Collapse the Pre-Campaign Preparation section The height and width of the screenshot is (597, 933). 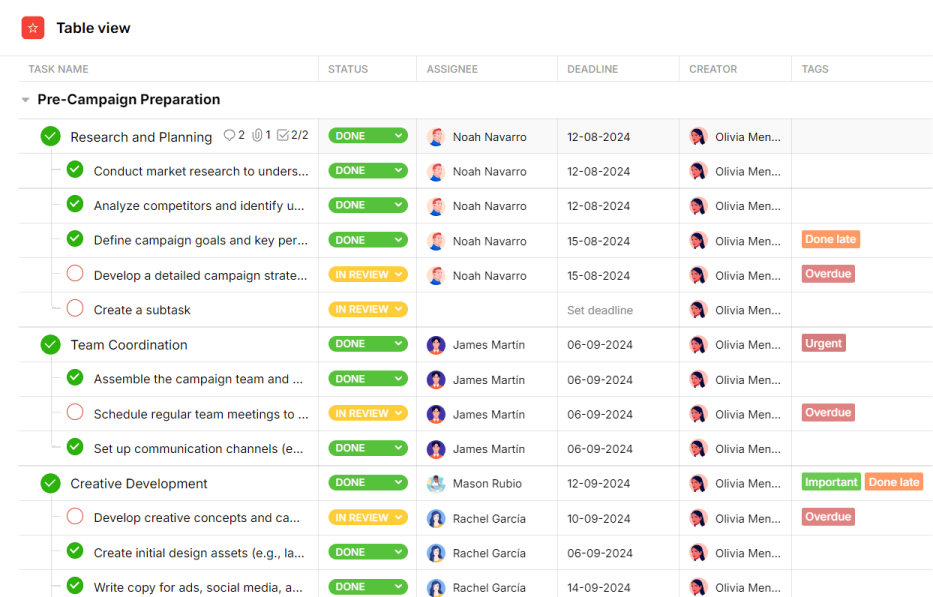click(24, 99)
